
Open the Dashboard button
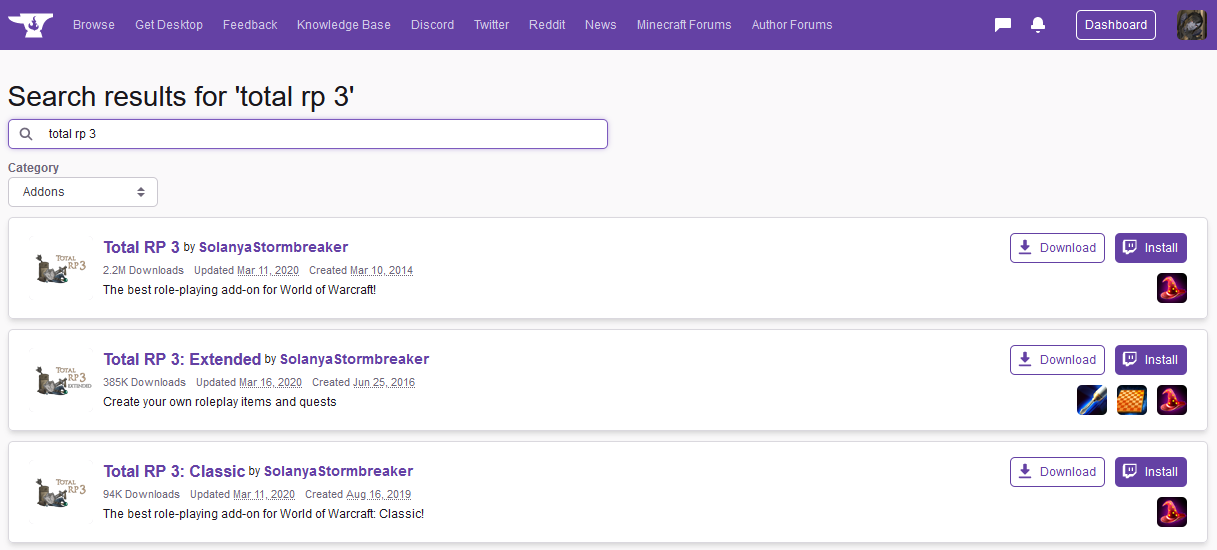pyautogui.click(x=1116, y=25)
